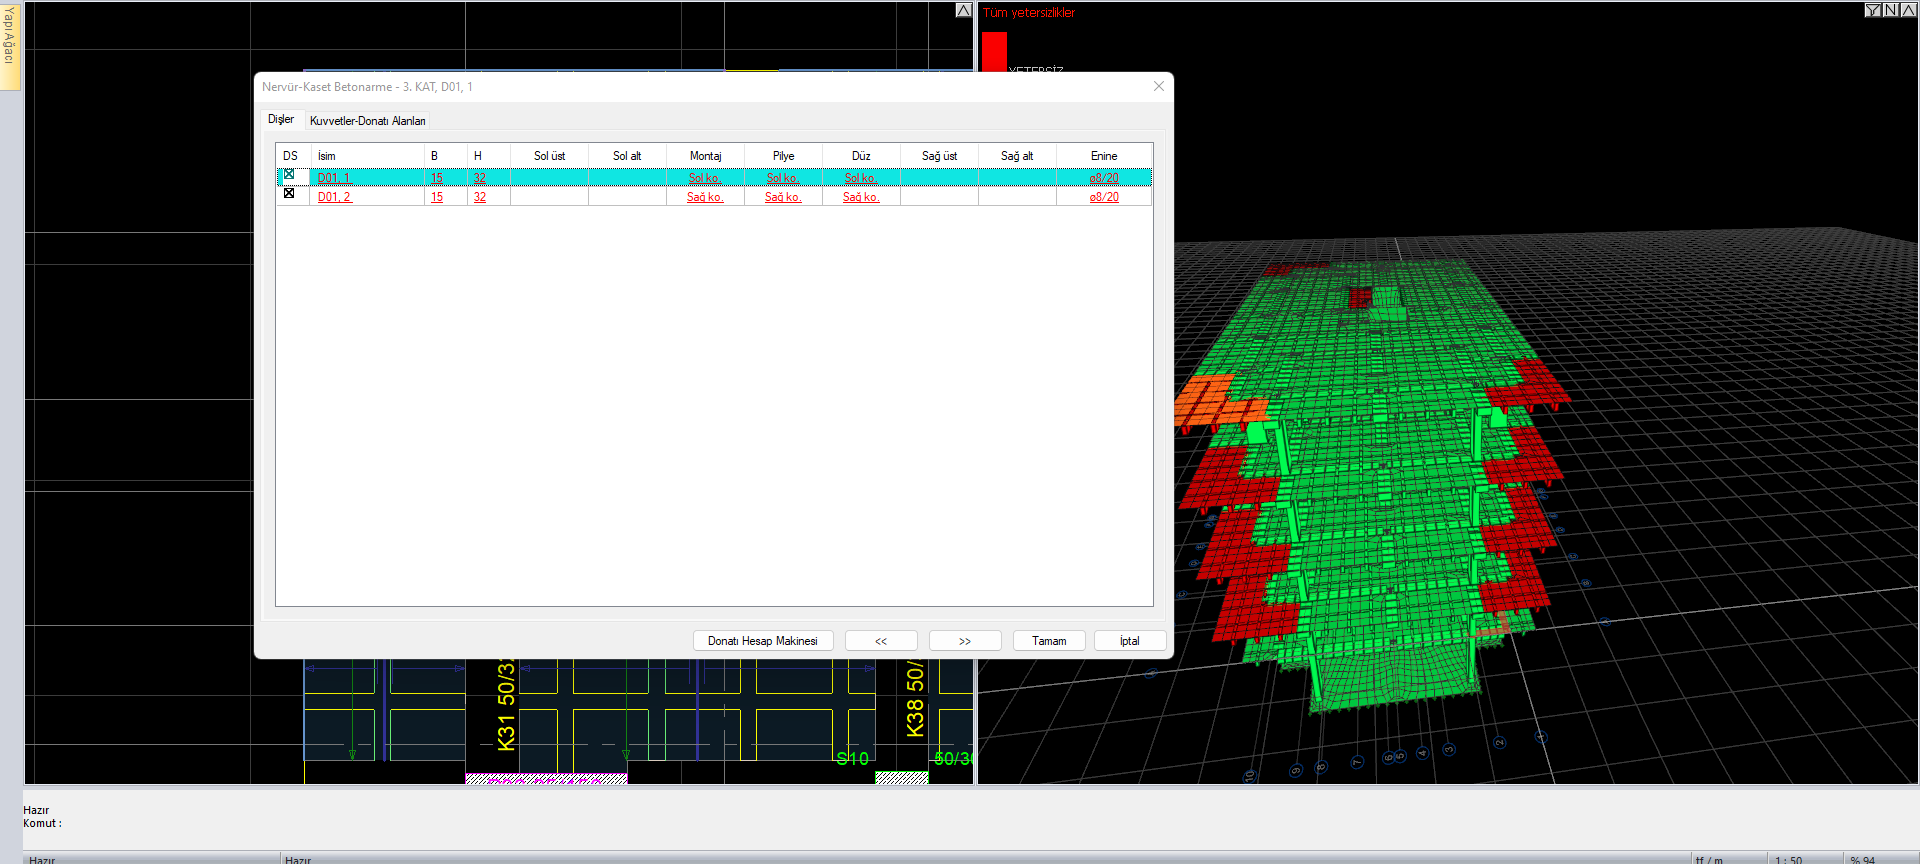Go to next item with >> button
Screen dimensions: 1920x864
(965, 641)
